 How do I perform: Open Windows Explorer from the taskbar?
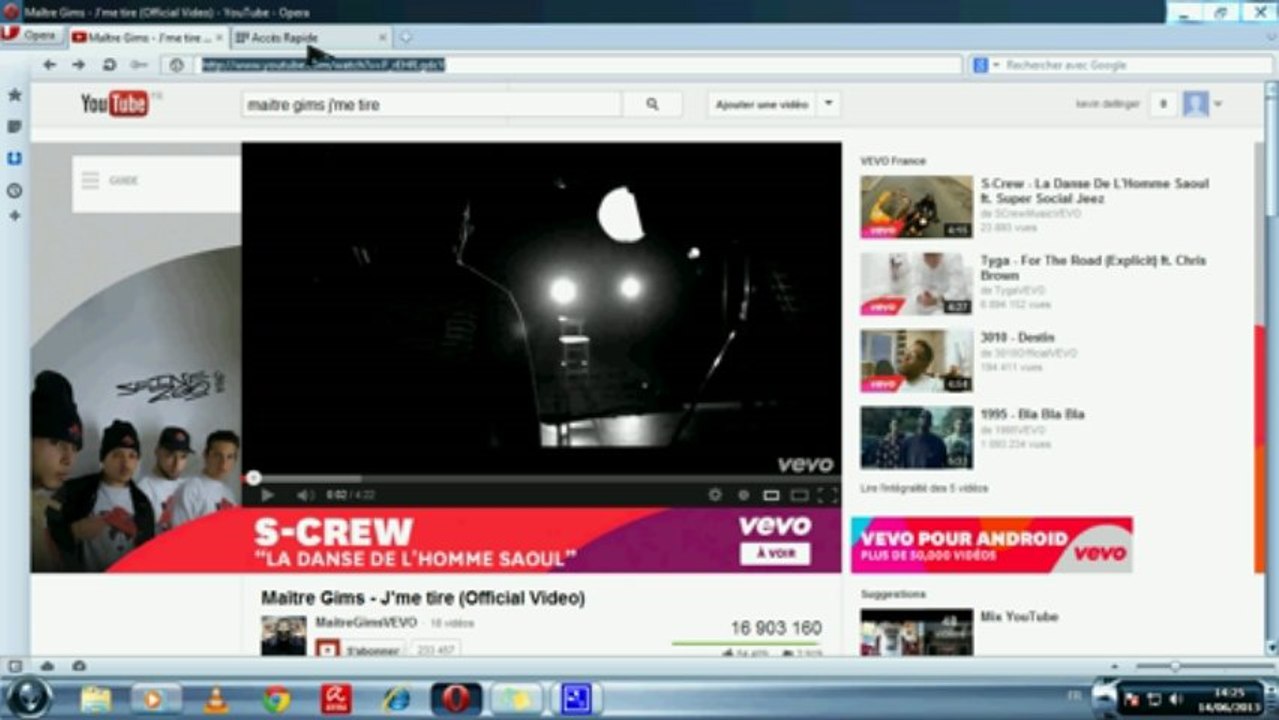click(96, 698)
